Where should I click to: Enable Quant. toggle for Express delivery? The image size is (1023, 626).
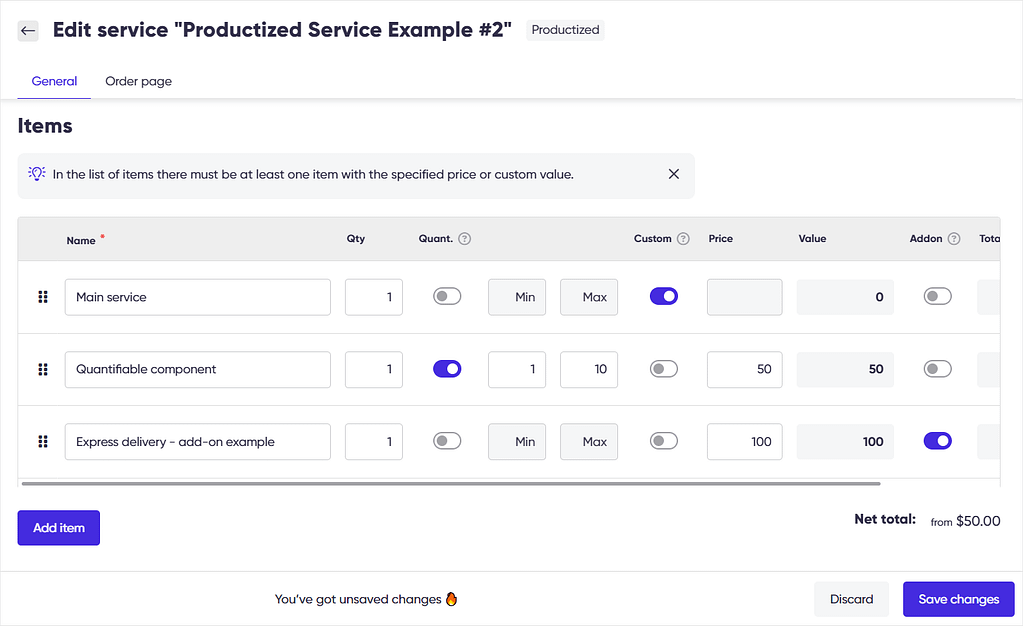(x=447, y=441)
